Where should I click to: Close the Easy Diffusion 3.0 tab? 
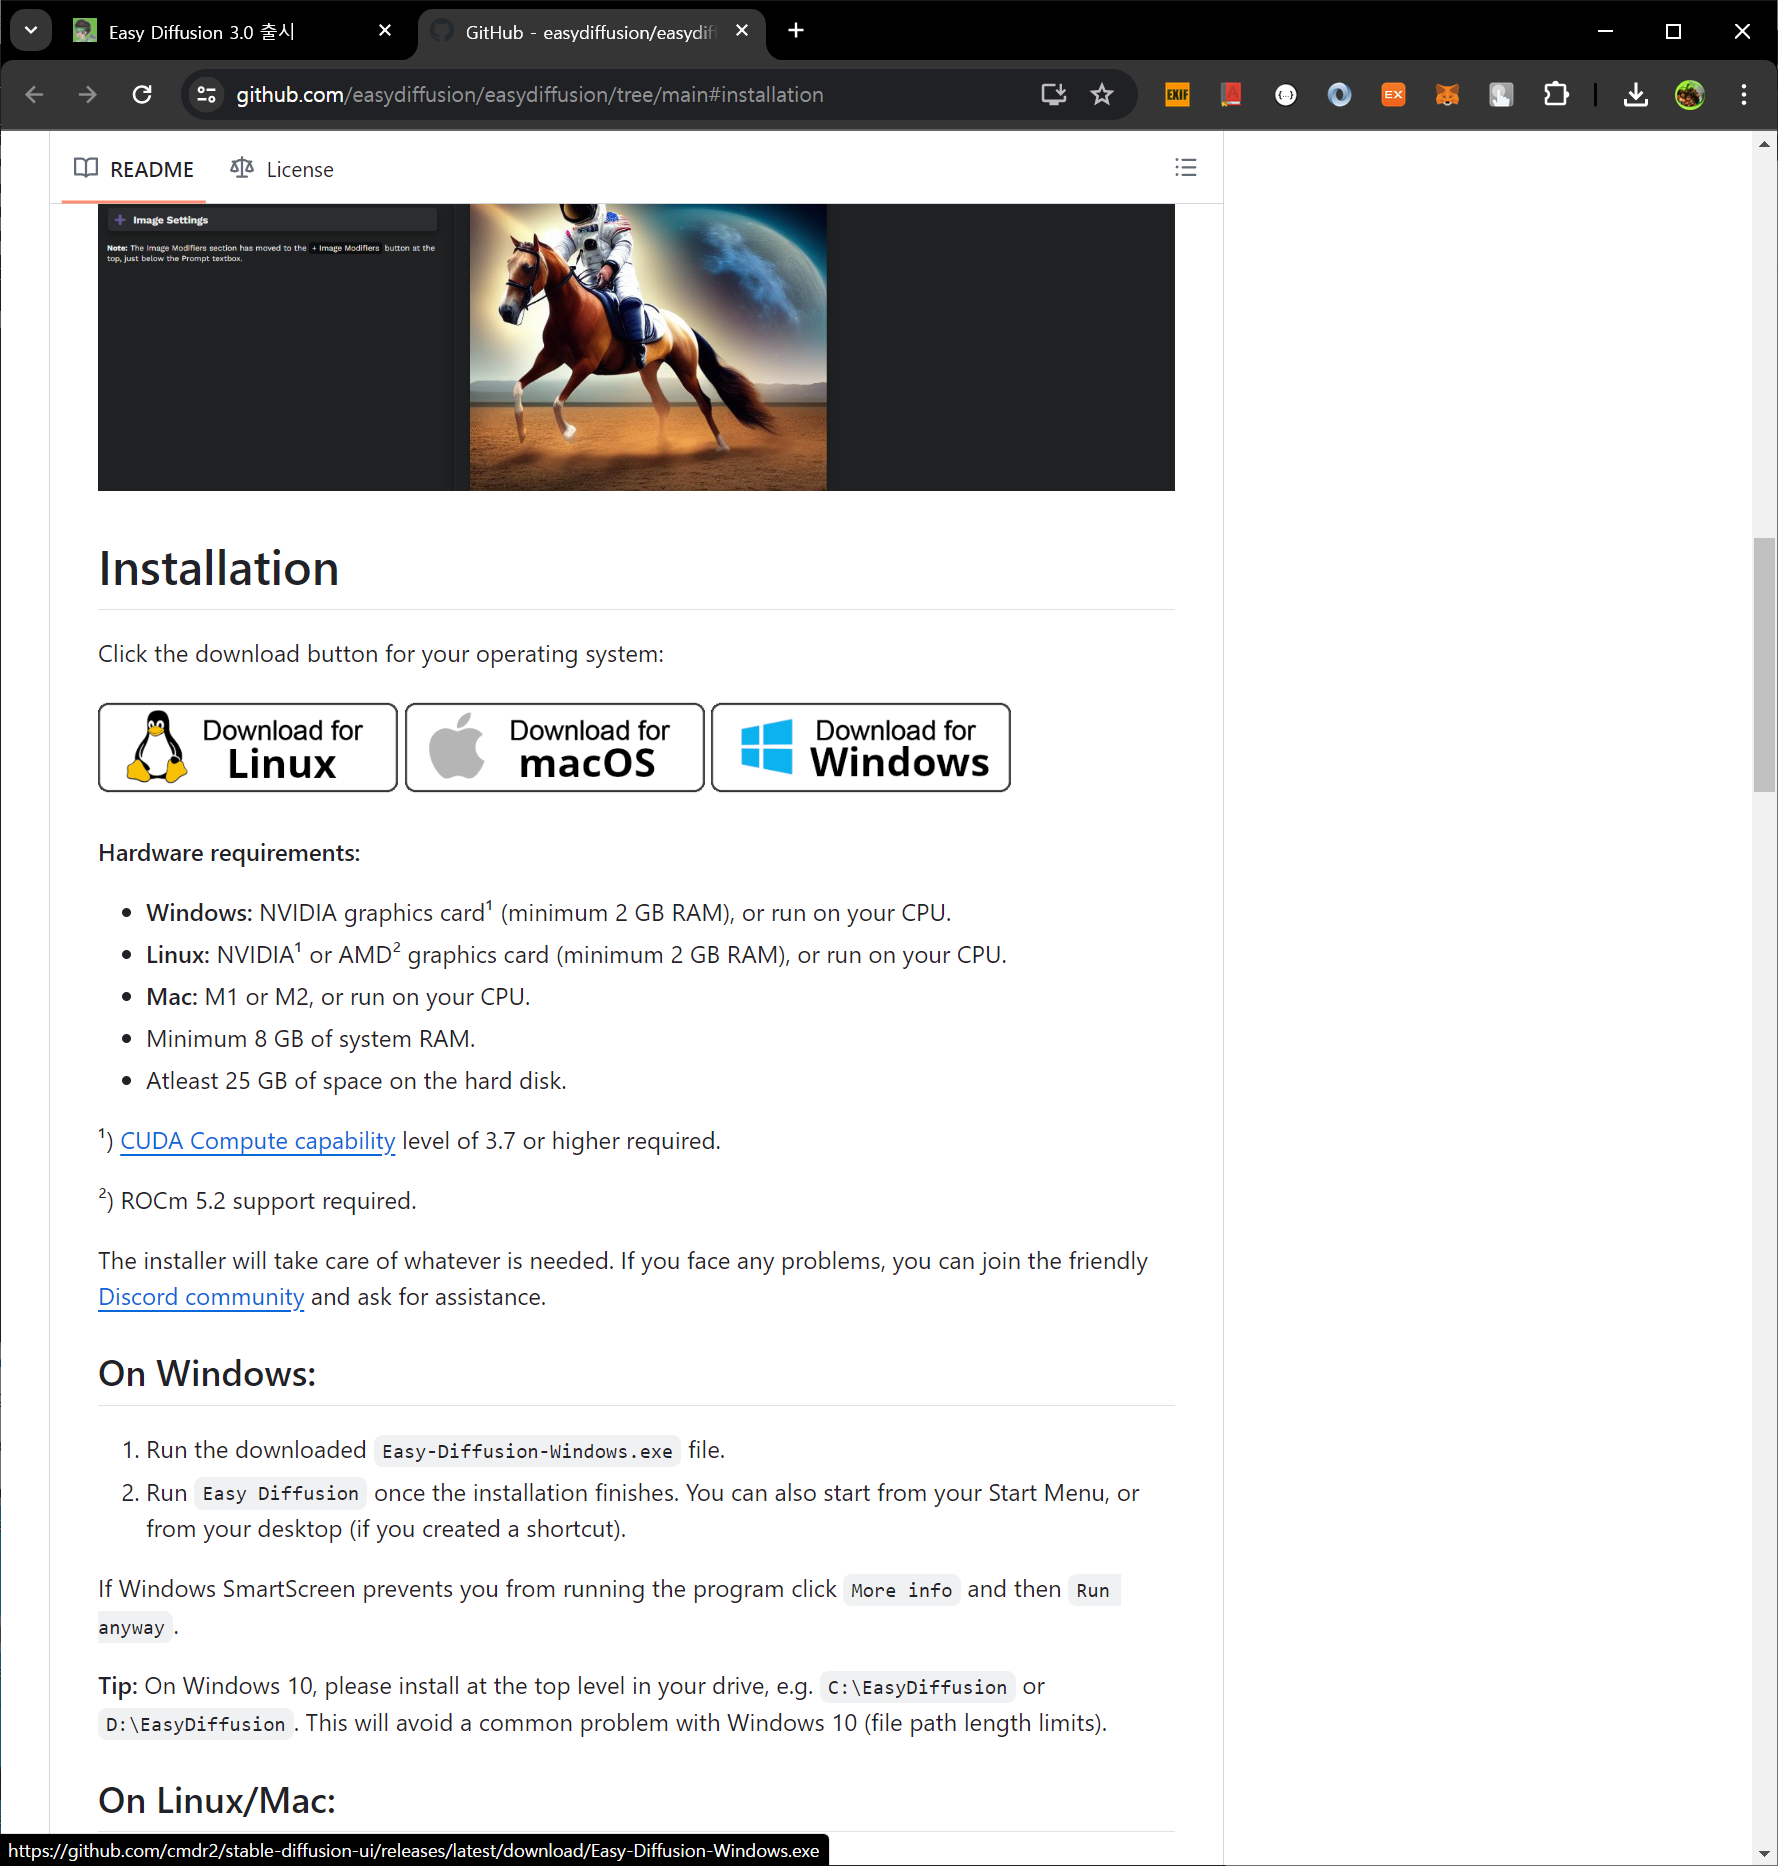[x=385, y=31]
